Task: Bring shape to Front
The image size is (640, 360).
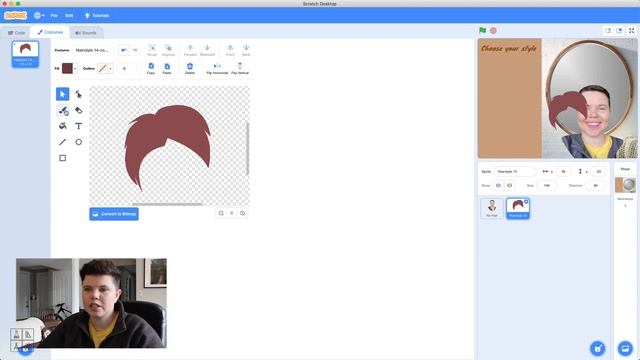Action: point(230,50)
